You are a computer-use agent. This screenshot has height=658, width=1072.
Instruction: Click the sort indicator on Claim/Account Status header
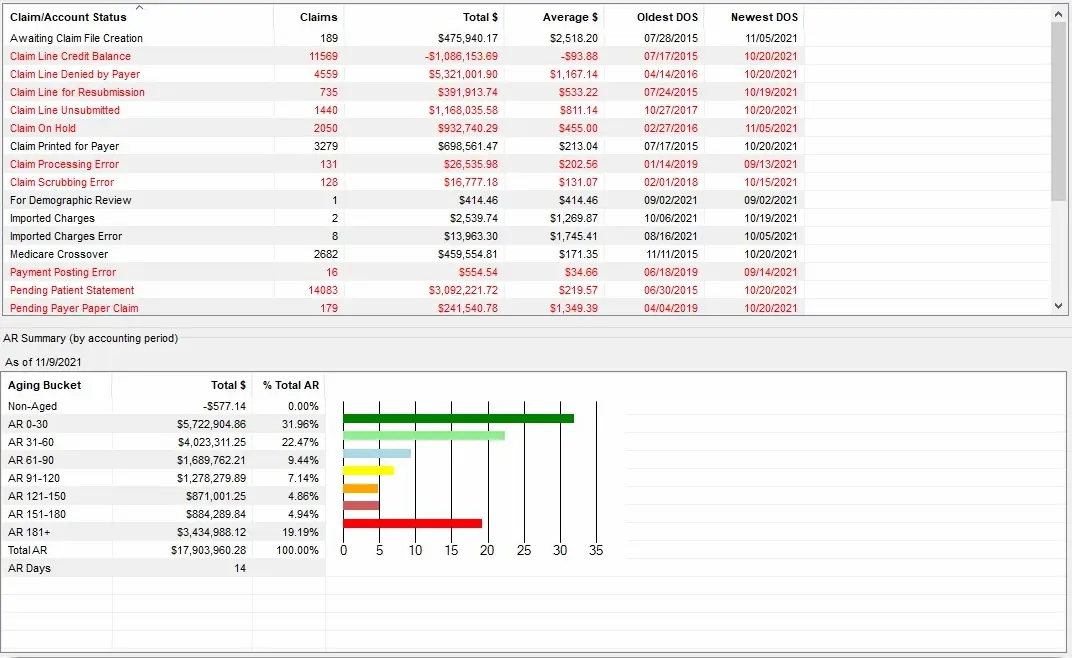(139, 6)
